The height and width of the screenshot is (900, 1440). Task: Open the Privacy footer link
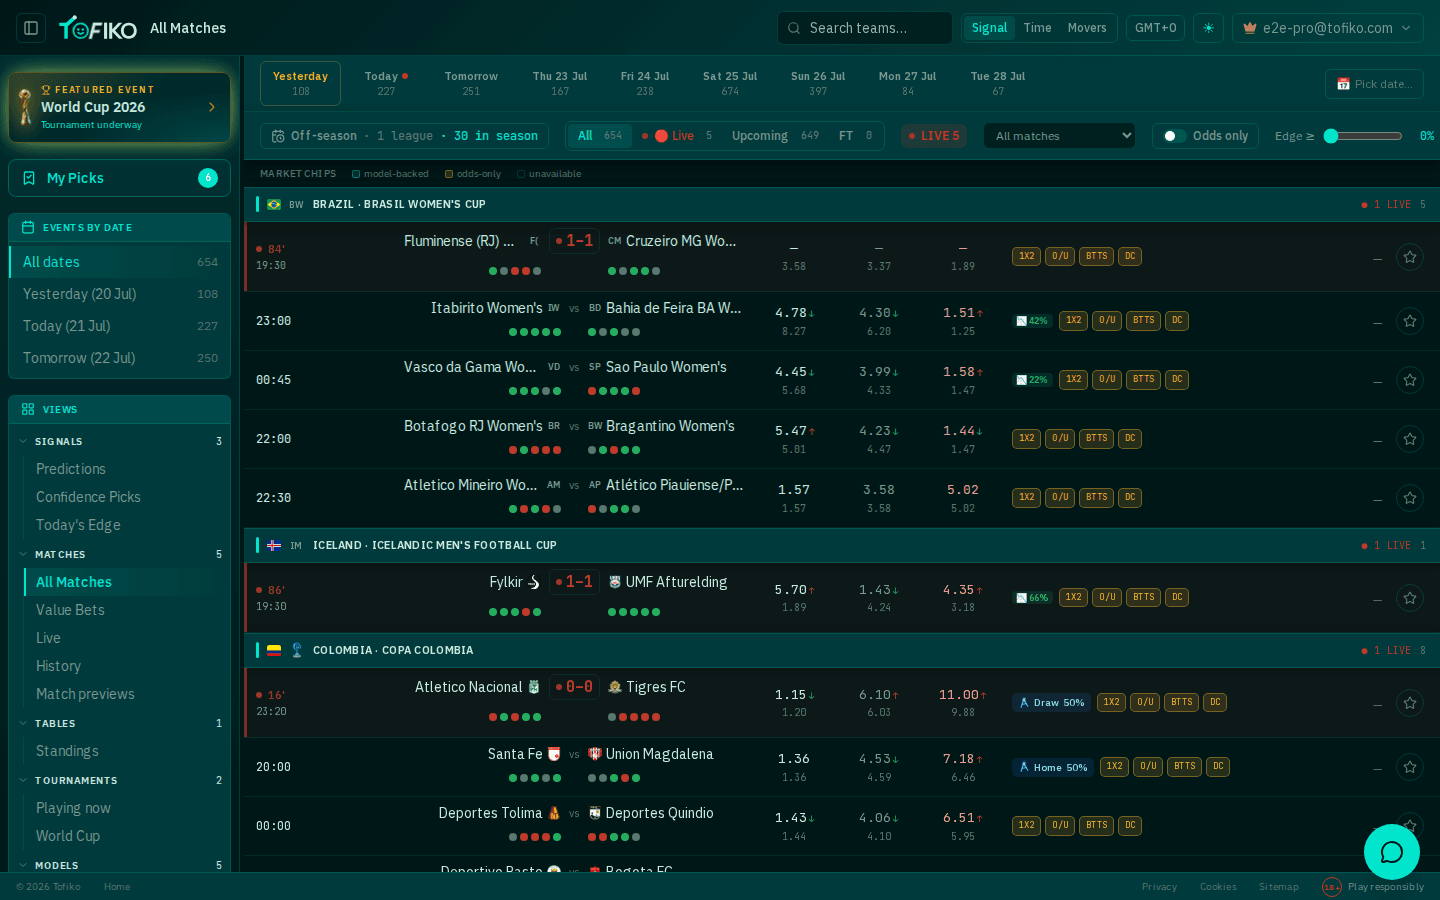click(x=1159, y=887)
